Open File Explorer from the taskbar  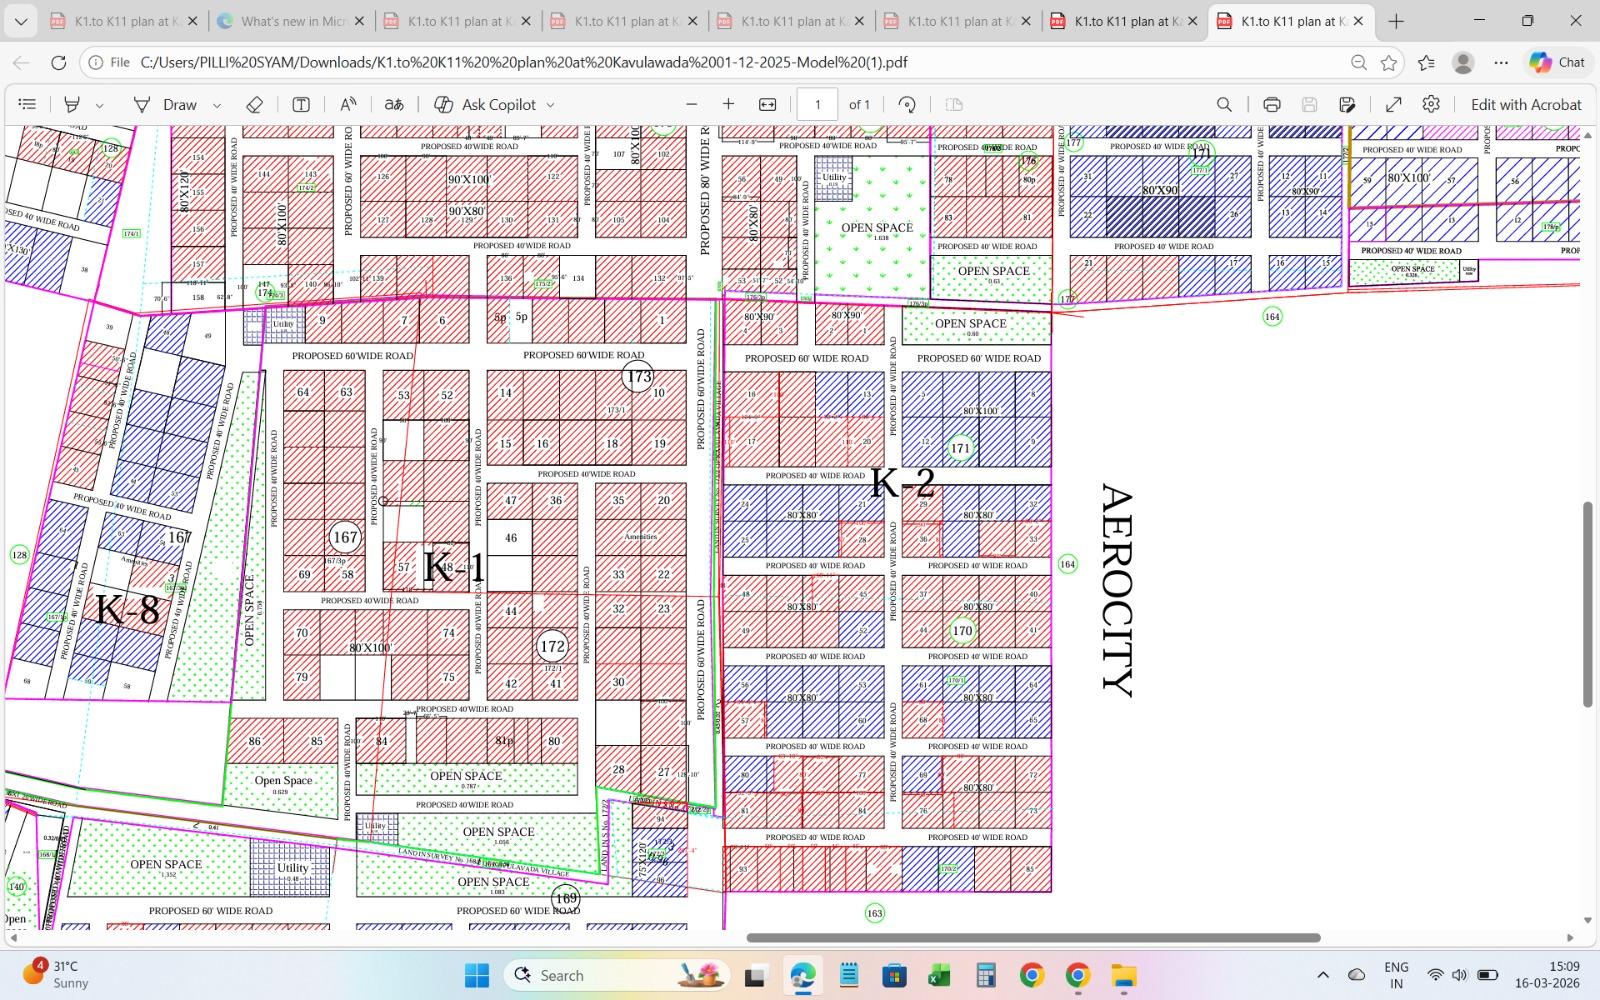[1124, 975]
